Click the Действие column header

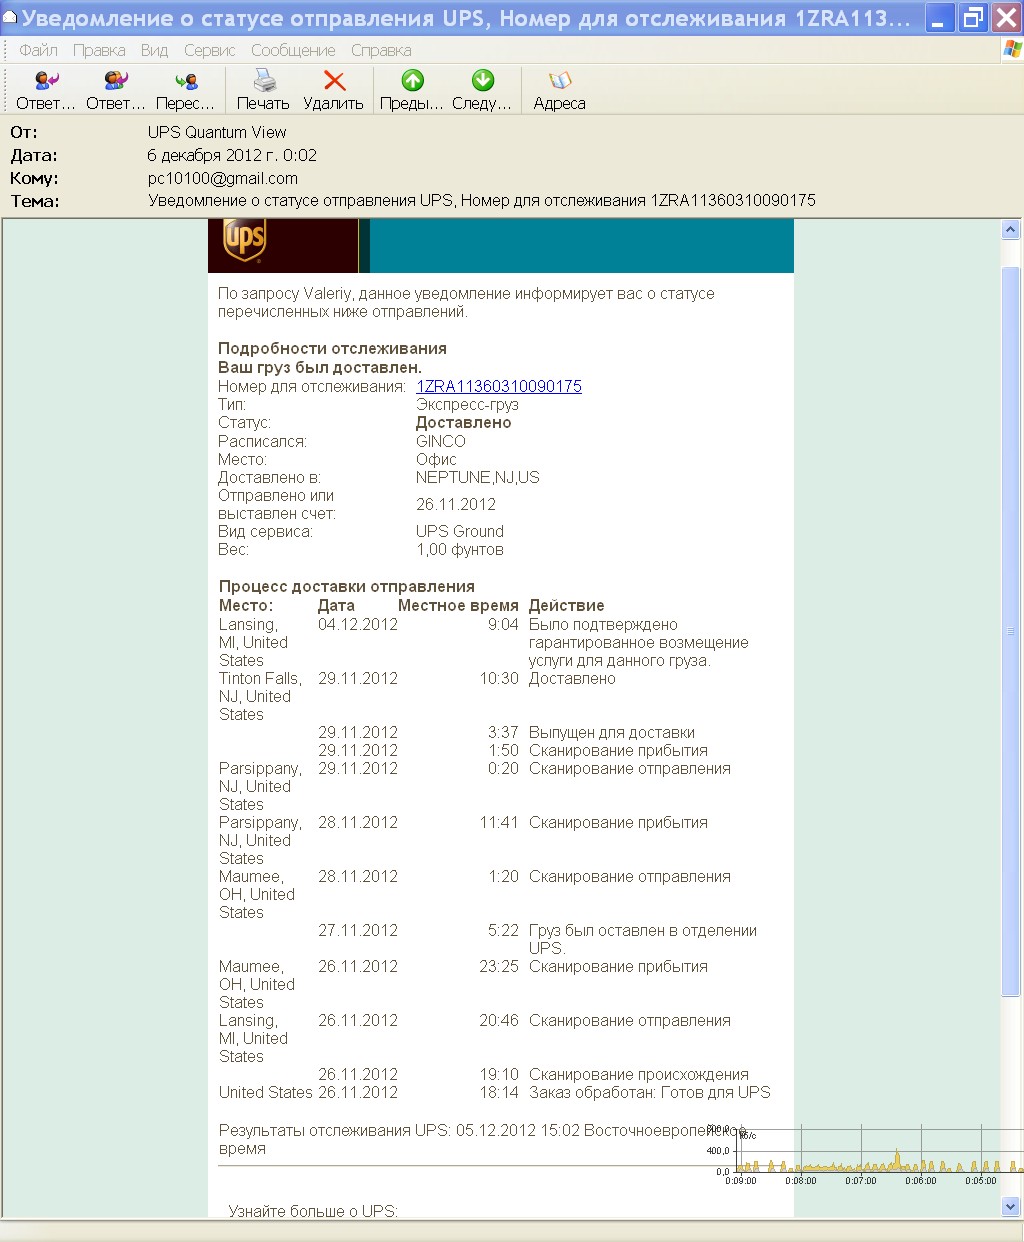567,605
